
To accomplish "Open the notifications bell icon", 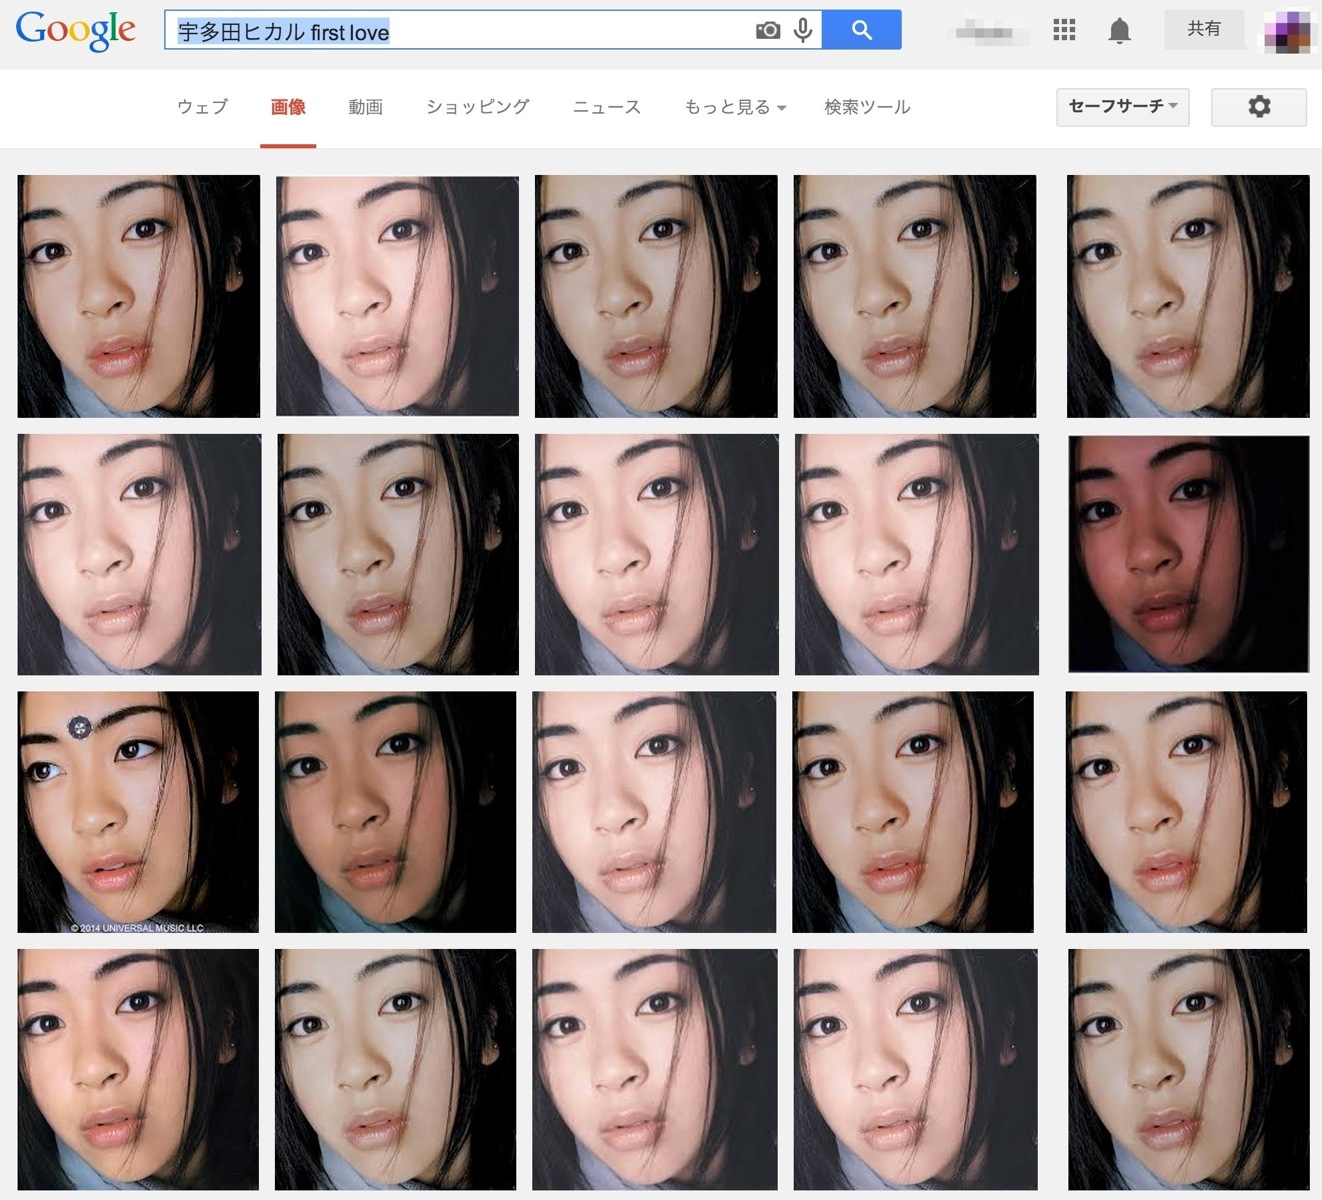I will [1120, 31].
